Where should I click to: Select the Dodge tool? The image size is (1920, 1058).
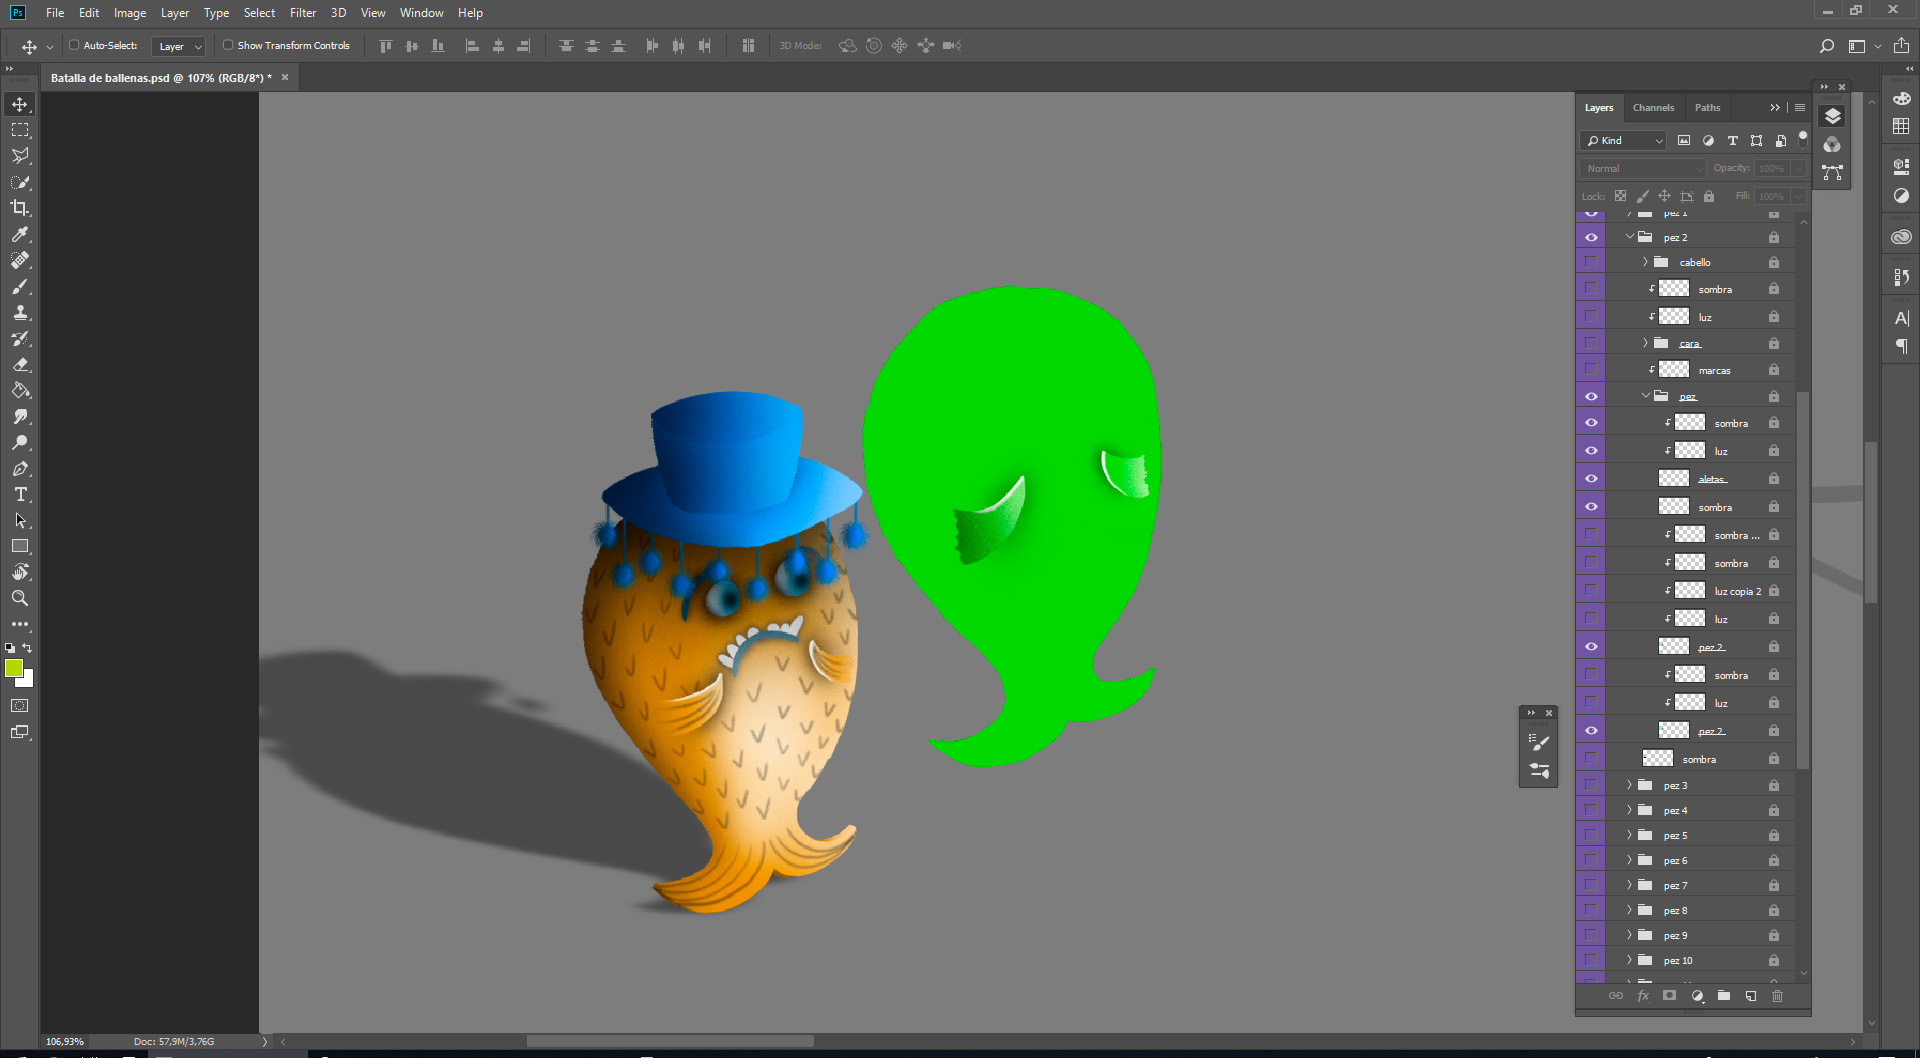(x=20, y=442)
